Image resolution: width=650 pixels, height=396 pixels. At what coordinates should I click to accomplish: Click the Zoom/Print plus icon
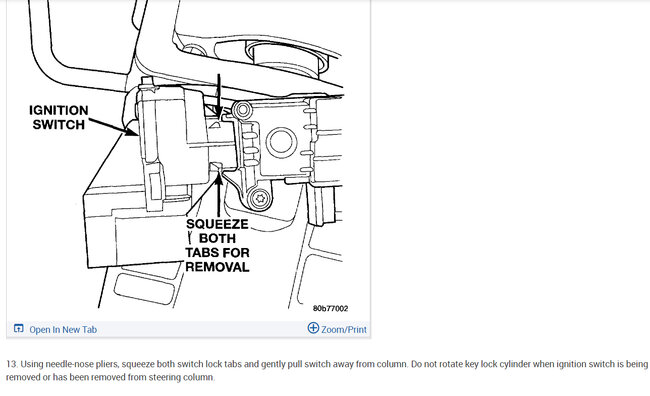(x=313, y=328)
